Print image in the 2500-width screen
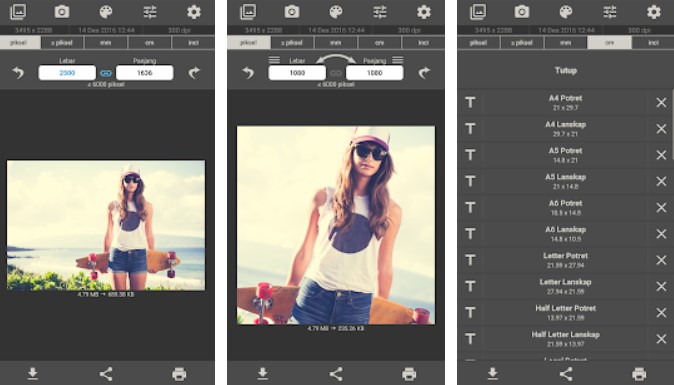Viewport: 674px width, 385px height. pyautogui.click(x=179, y=374)
